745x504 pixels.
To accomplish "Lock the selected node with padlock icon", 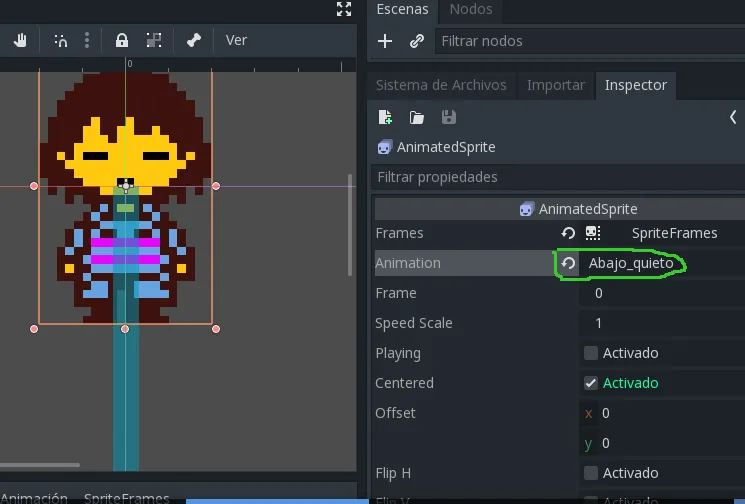I will (x=122, y=40).
